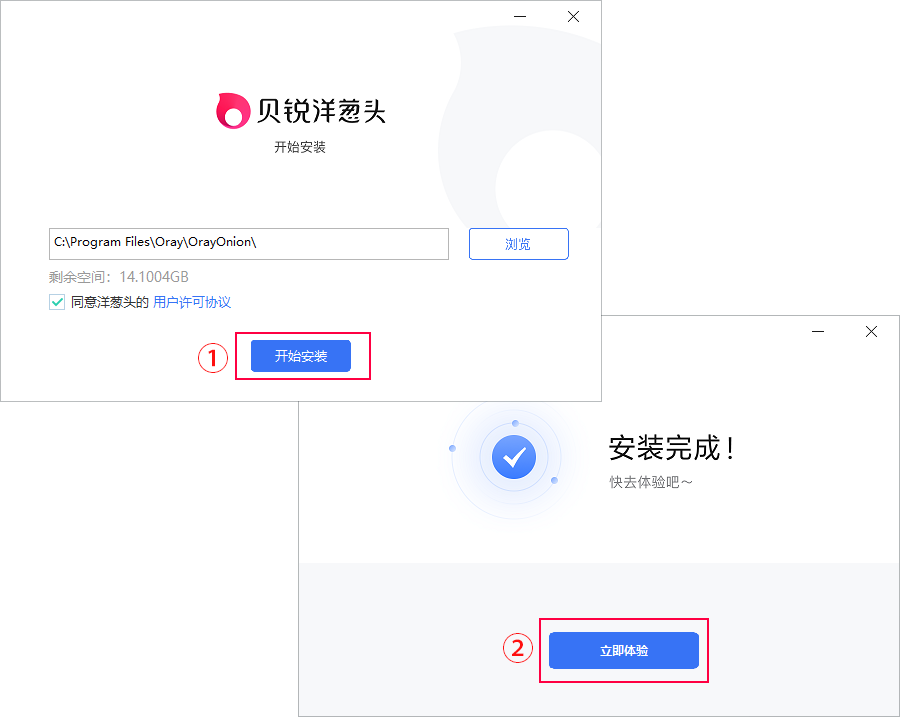Click the 安装完成！ heading
Image resolution: width=900 pixels, height=717 pixels.
pos(672,448)
